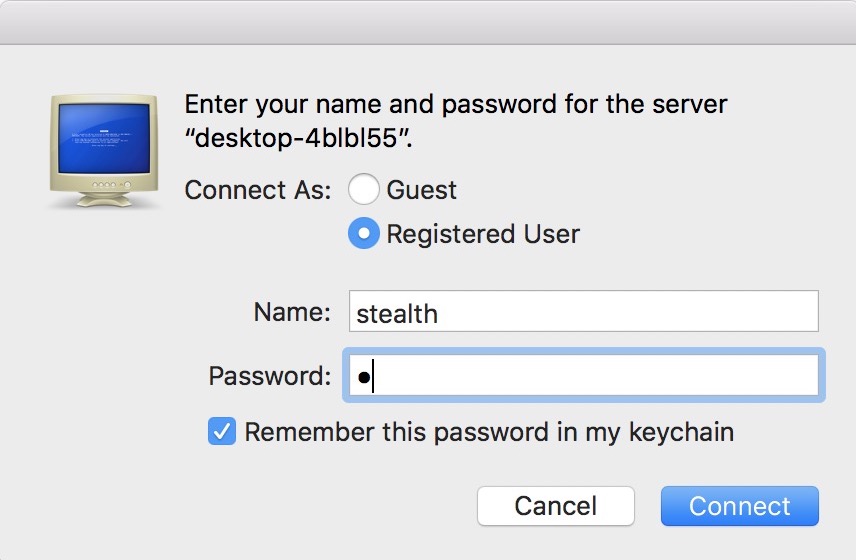
Task: Click into the Name text field
Action: coord(584,311)
